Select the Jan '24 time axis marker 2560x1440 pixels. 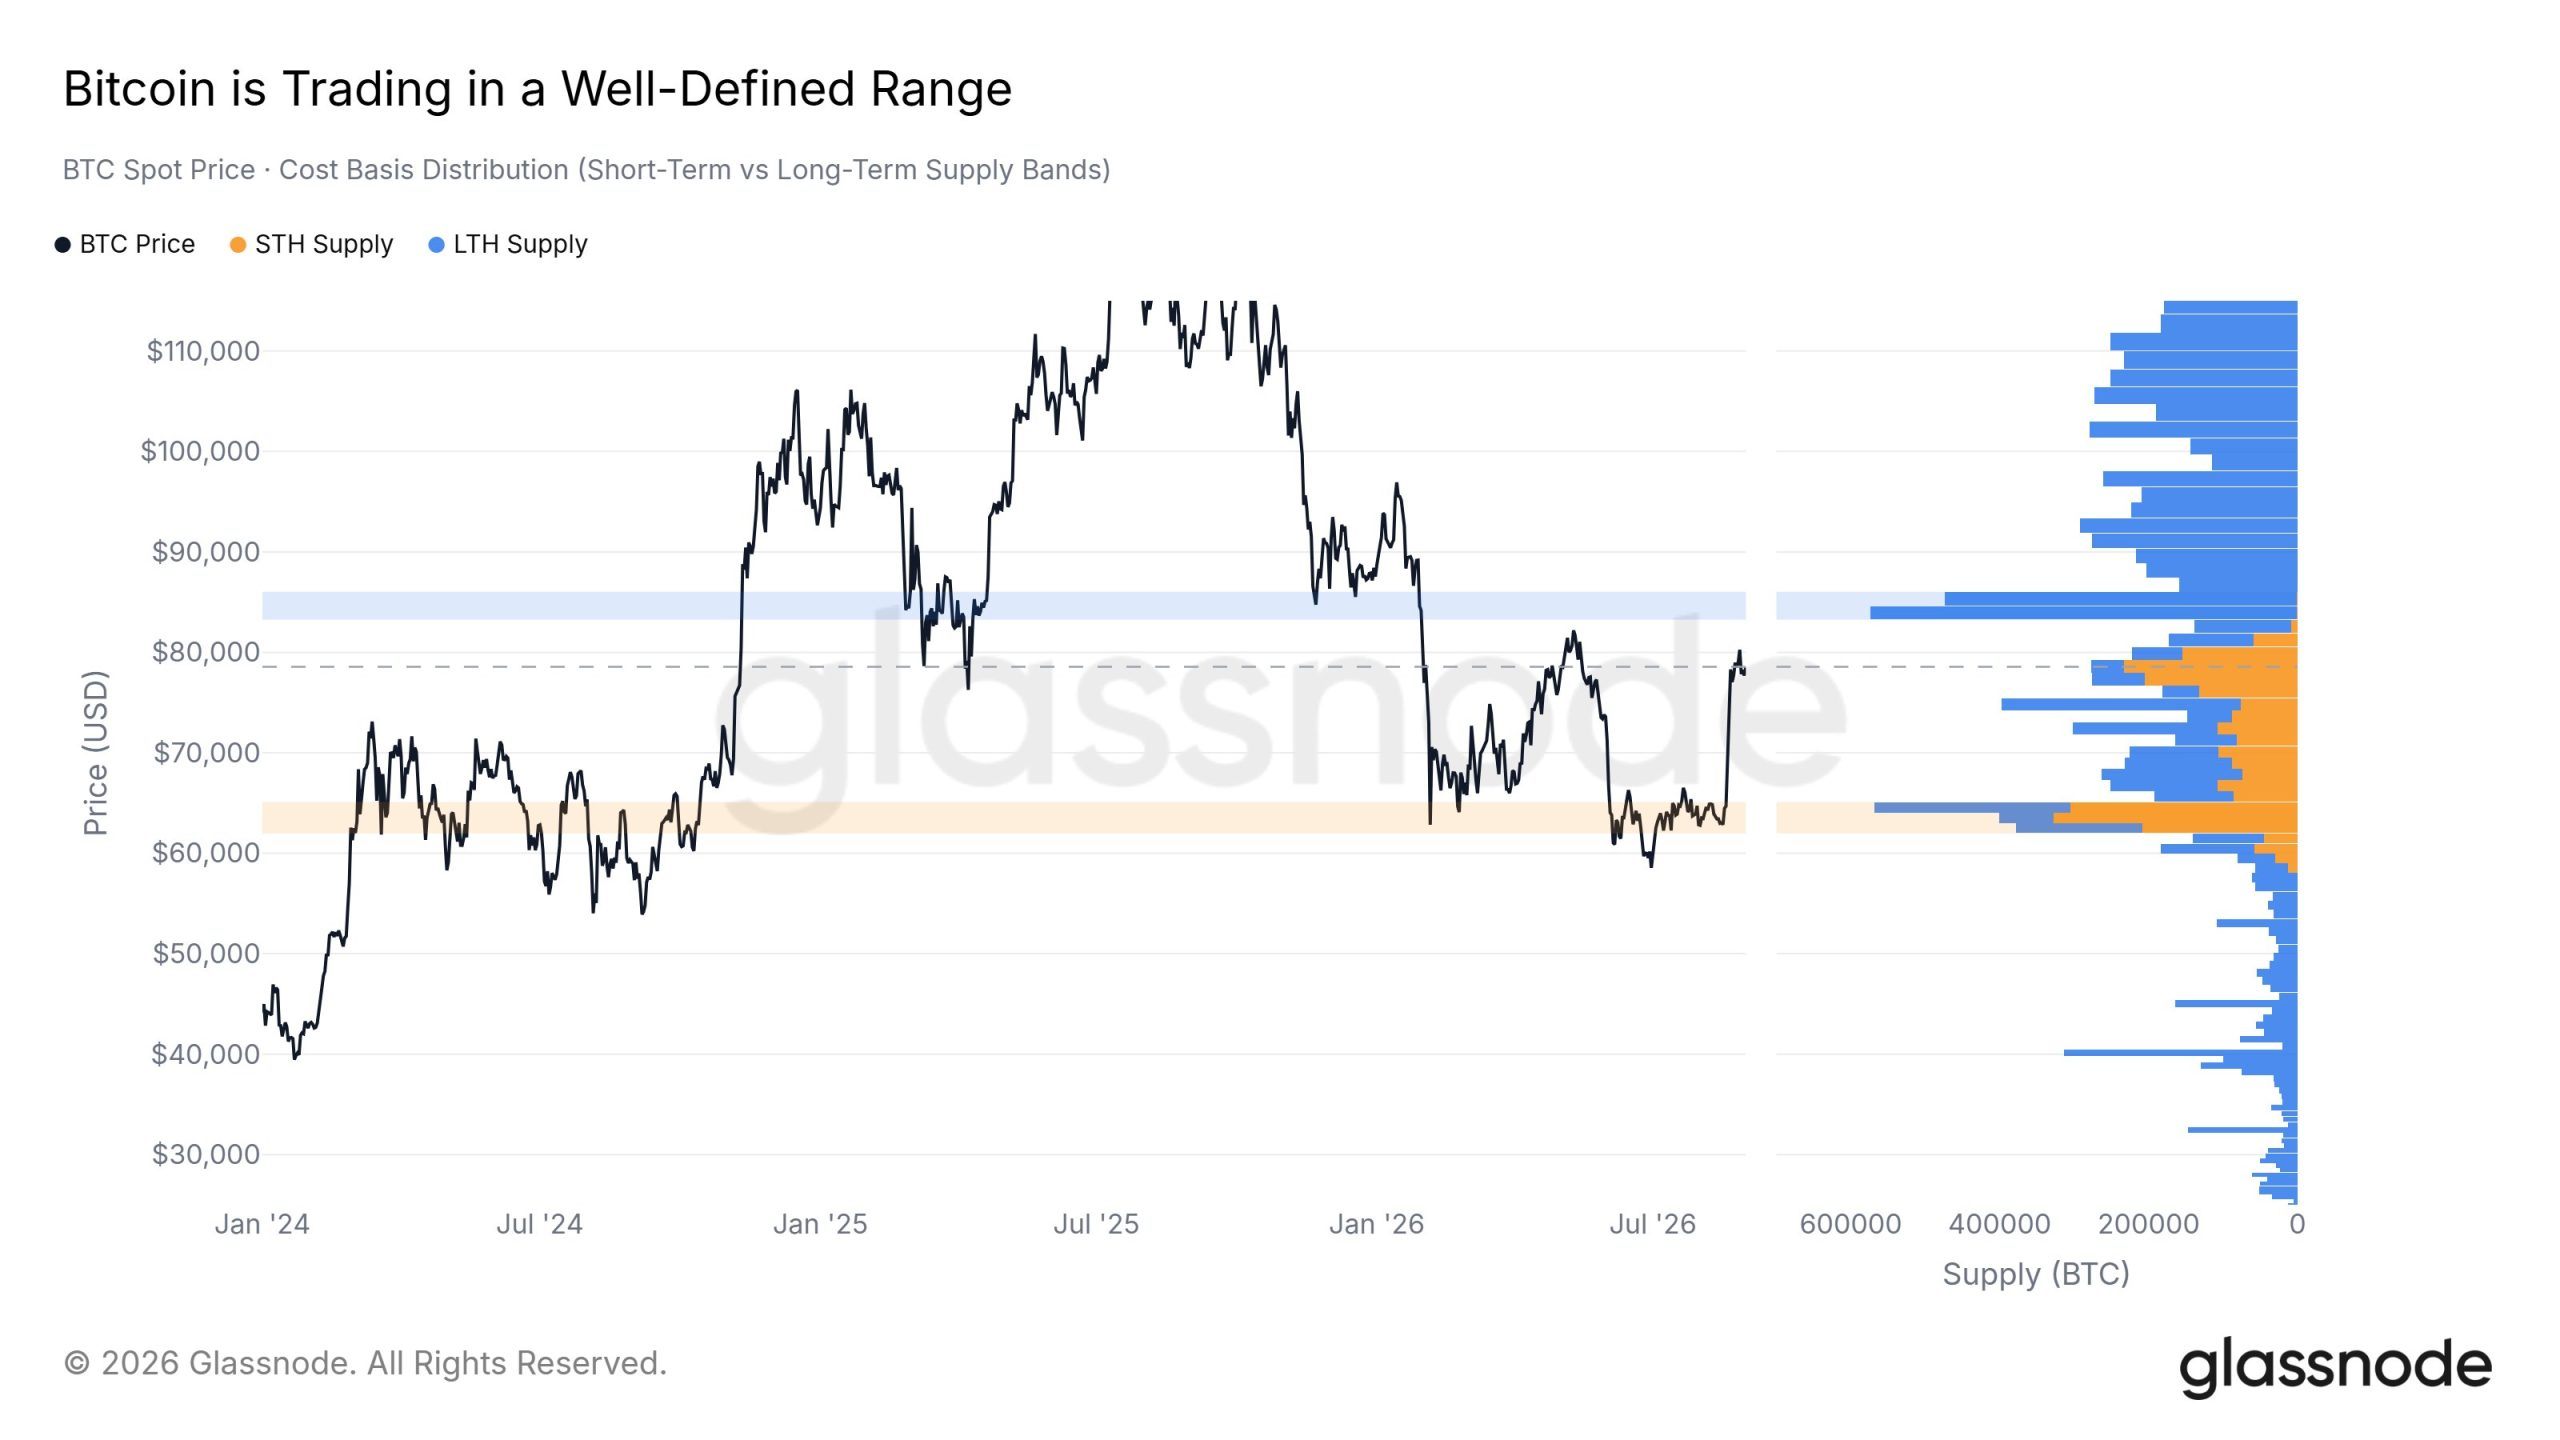point(262,1224)
